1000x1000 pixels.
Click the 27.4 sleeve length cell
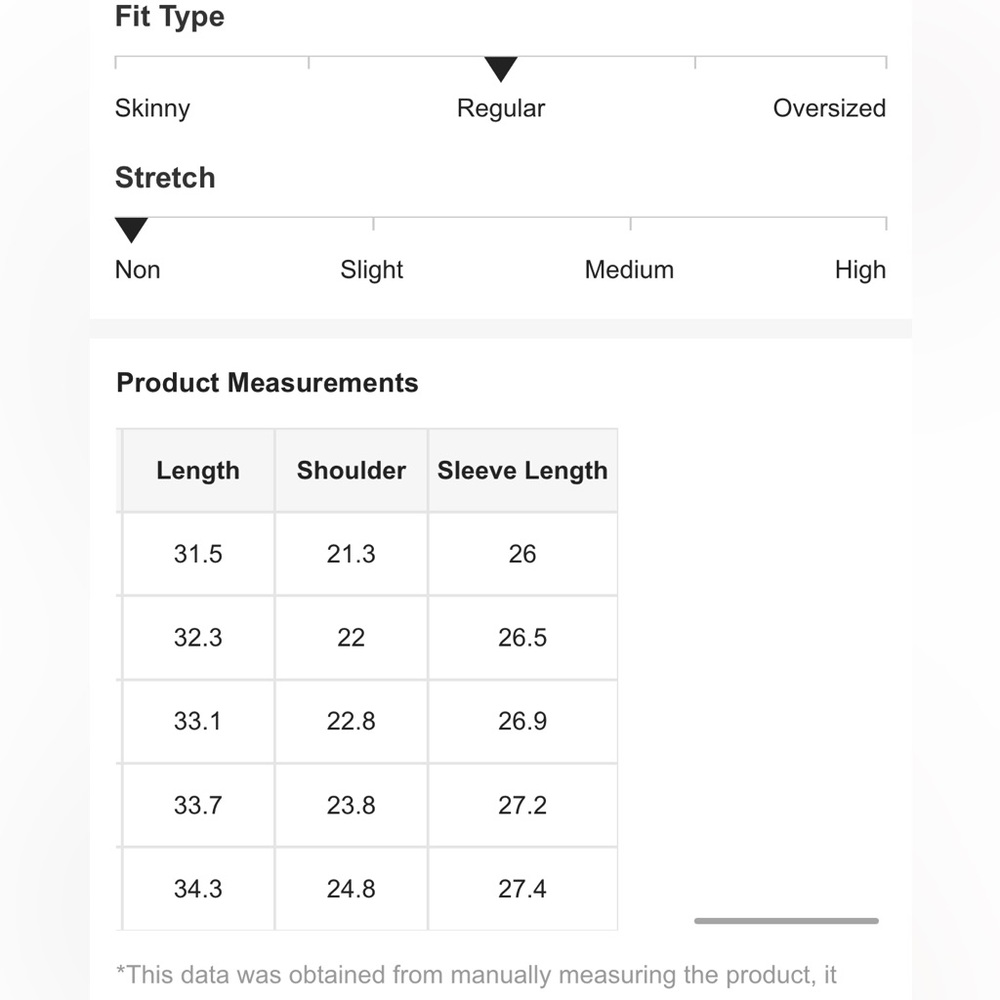click(x=522, y=889)
